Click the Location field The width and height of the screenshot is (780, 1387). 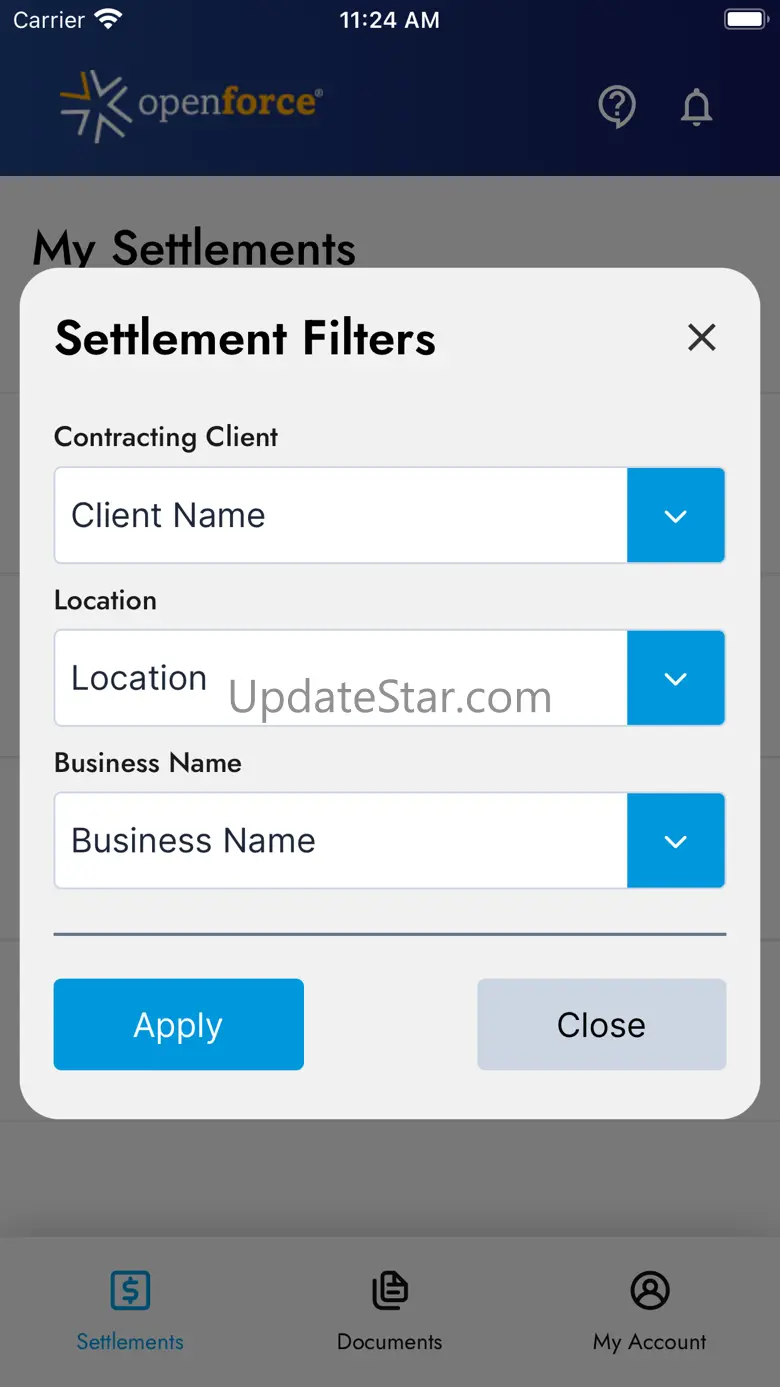click(x=341, y=678)
